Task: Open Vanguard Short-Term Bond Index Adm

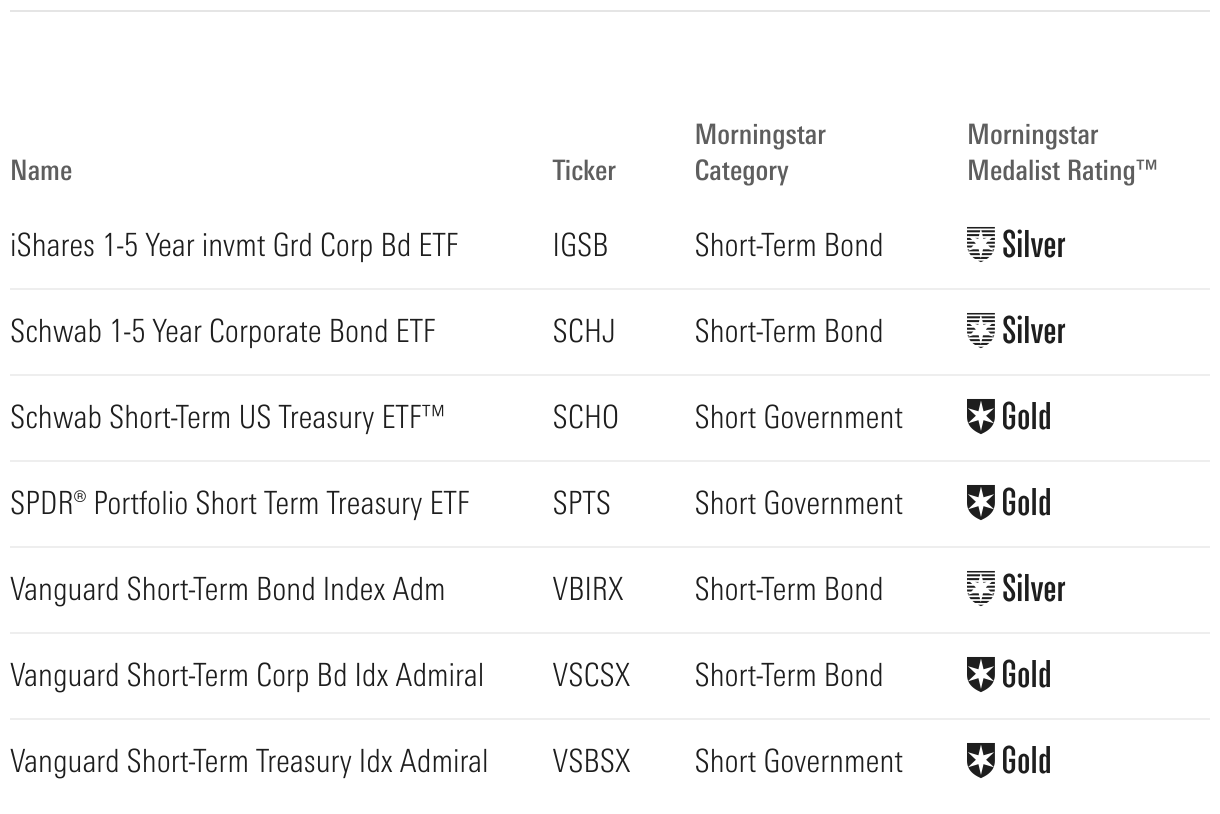Action: click(227, 590)
